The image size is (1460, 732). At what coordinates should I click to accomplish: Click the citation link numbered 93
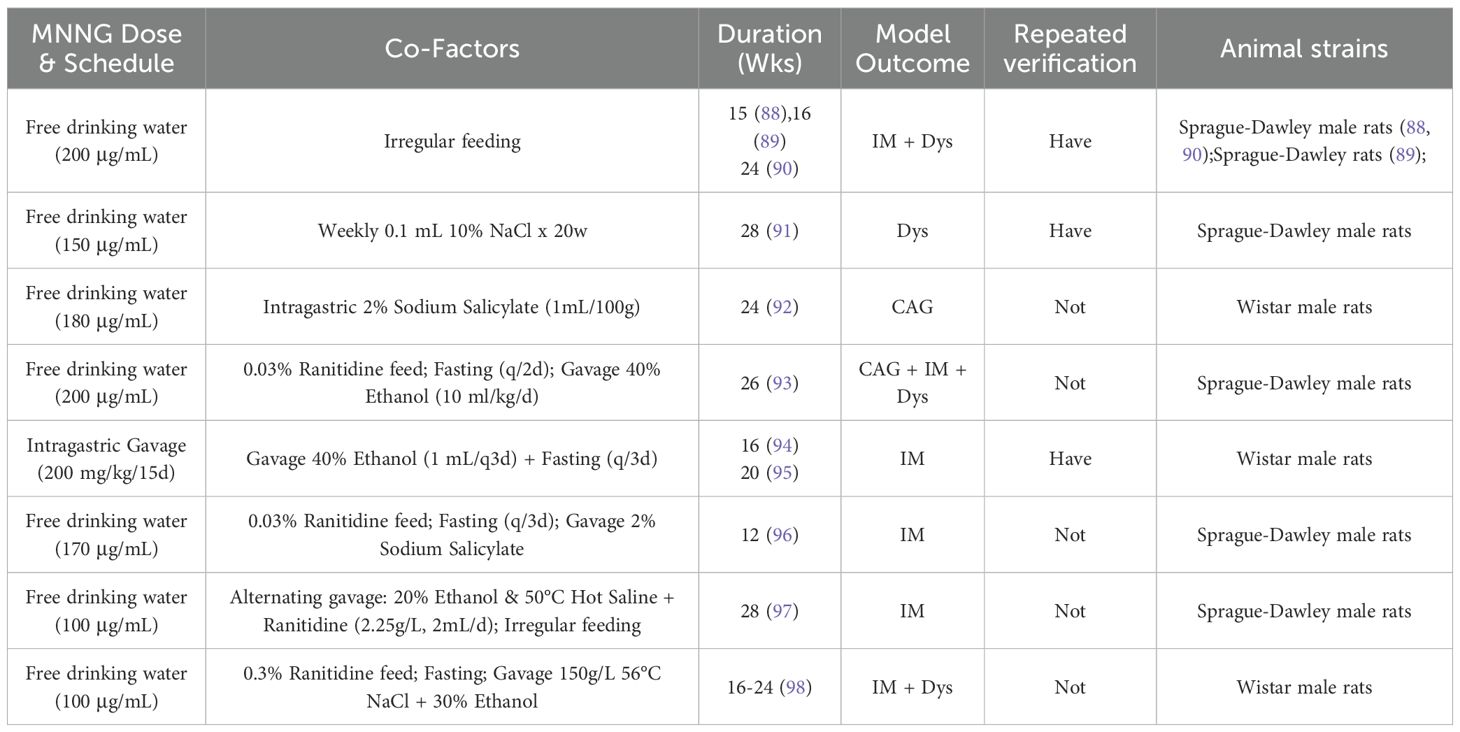tap(782, 383)
